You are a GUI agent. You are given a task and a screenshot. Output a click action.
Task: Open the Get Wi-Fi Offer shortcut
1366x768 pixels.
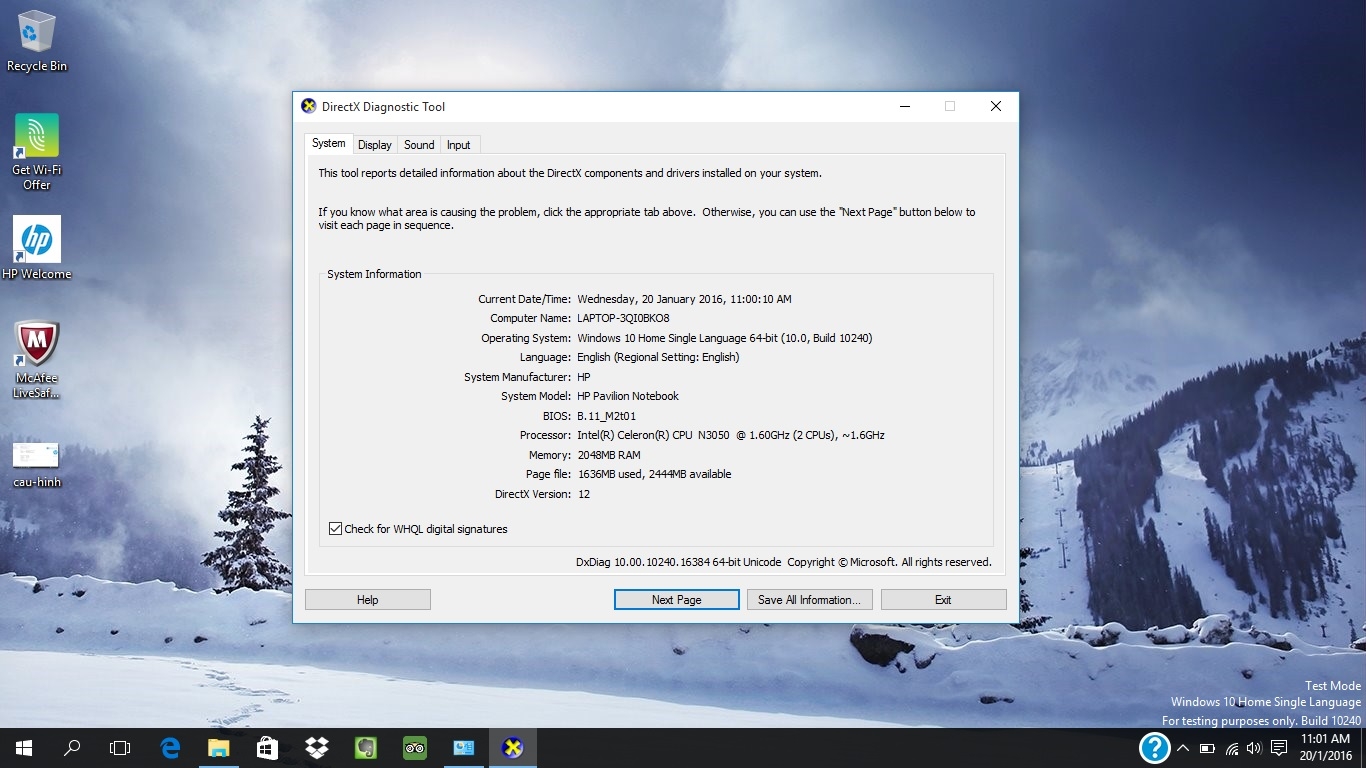coord(37,152)
